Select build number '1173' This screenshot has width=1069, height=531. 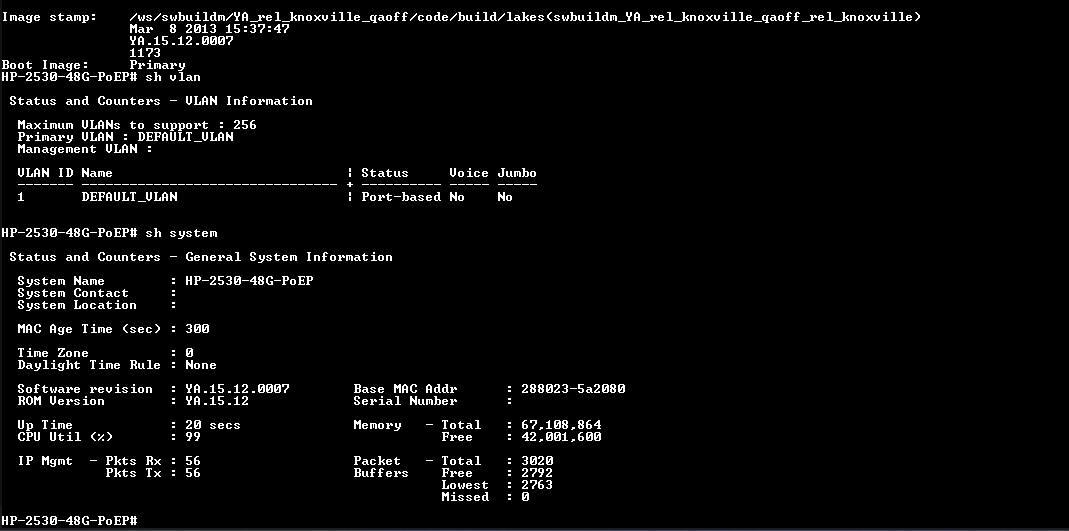click(145, 52)
